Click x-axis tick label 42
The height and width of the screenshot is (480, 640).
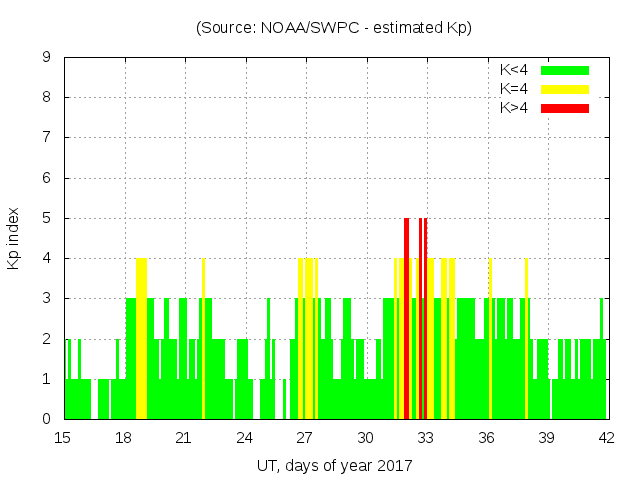(x=606, y=437)
